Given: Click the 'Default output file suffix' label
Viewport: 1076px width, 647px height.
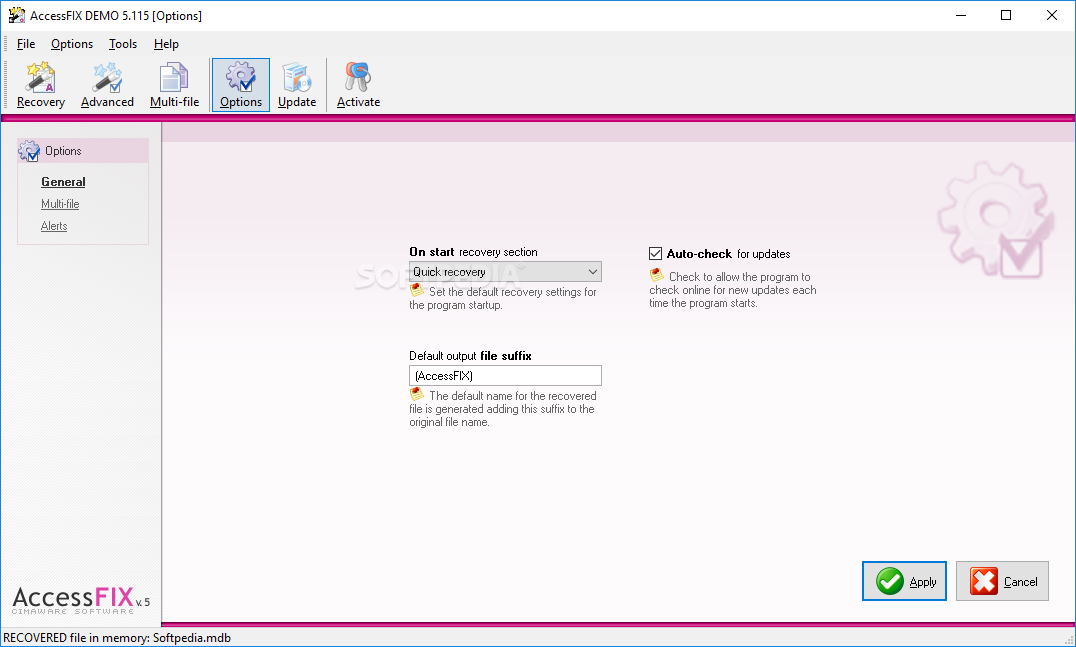Looking at the screenshot, I should click(x=470, y=355).
